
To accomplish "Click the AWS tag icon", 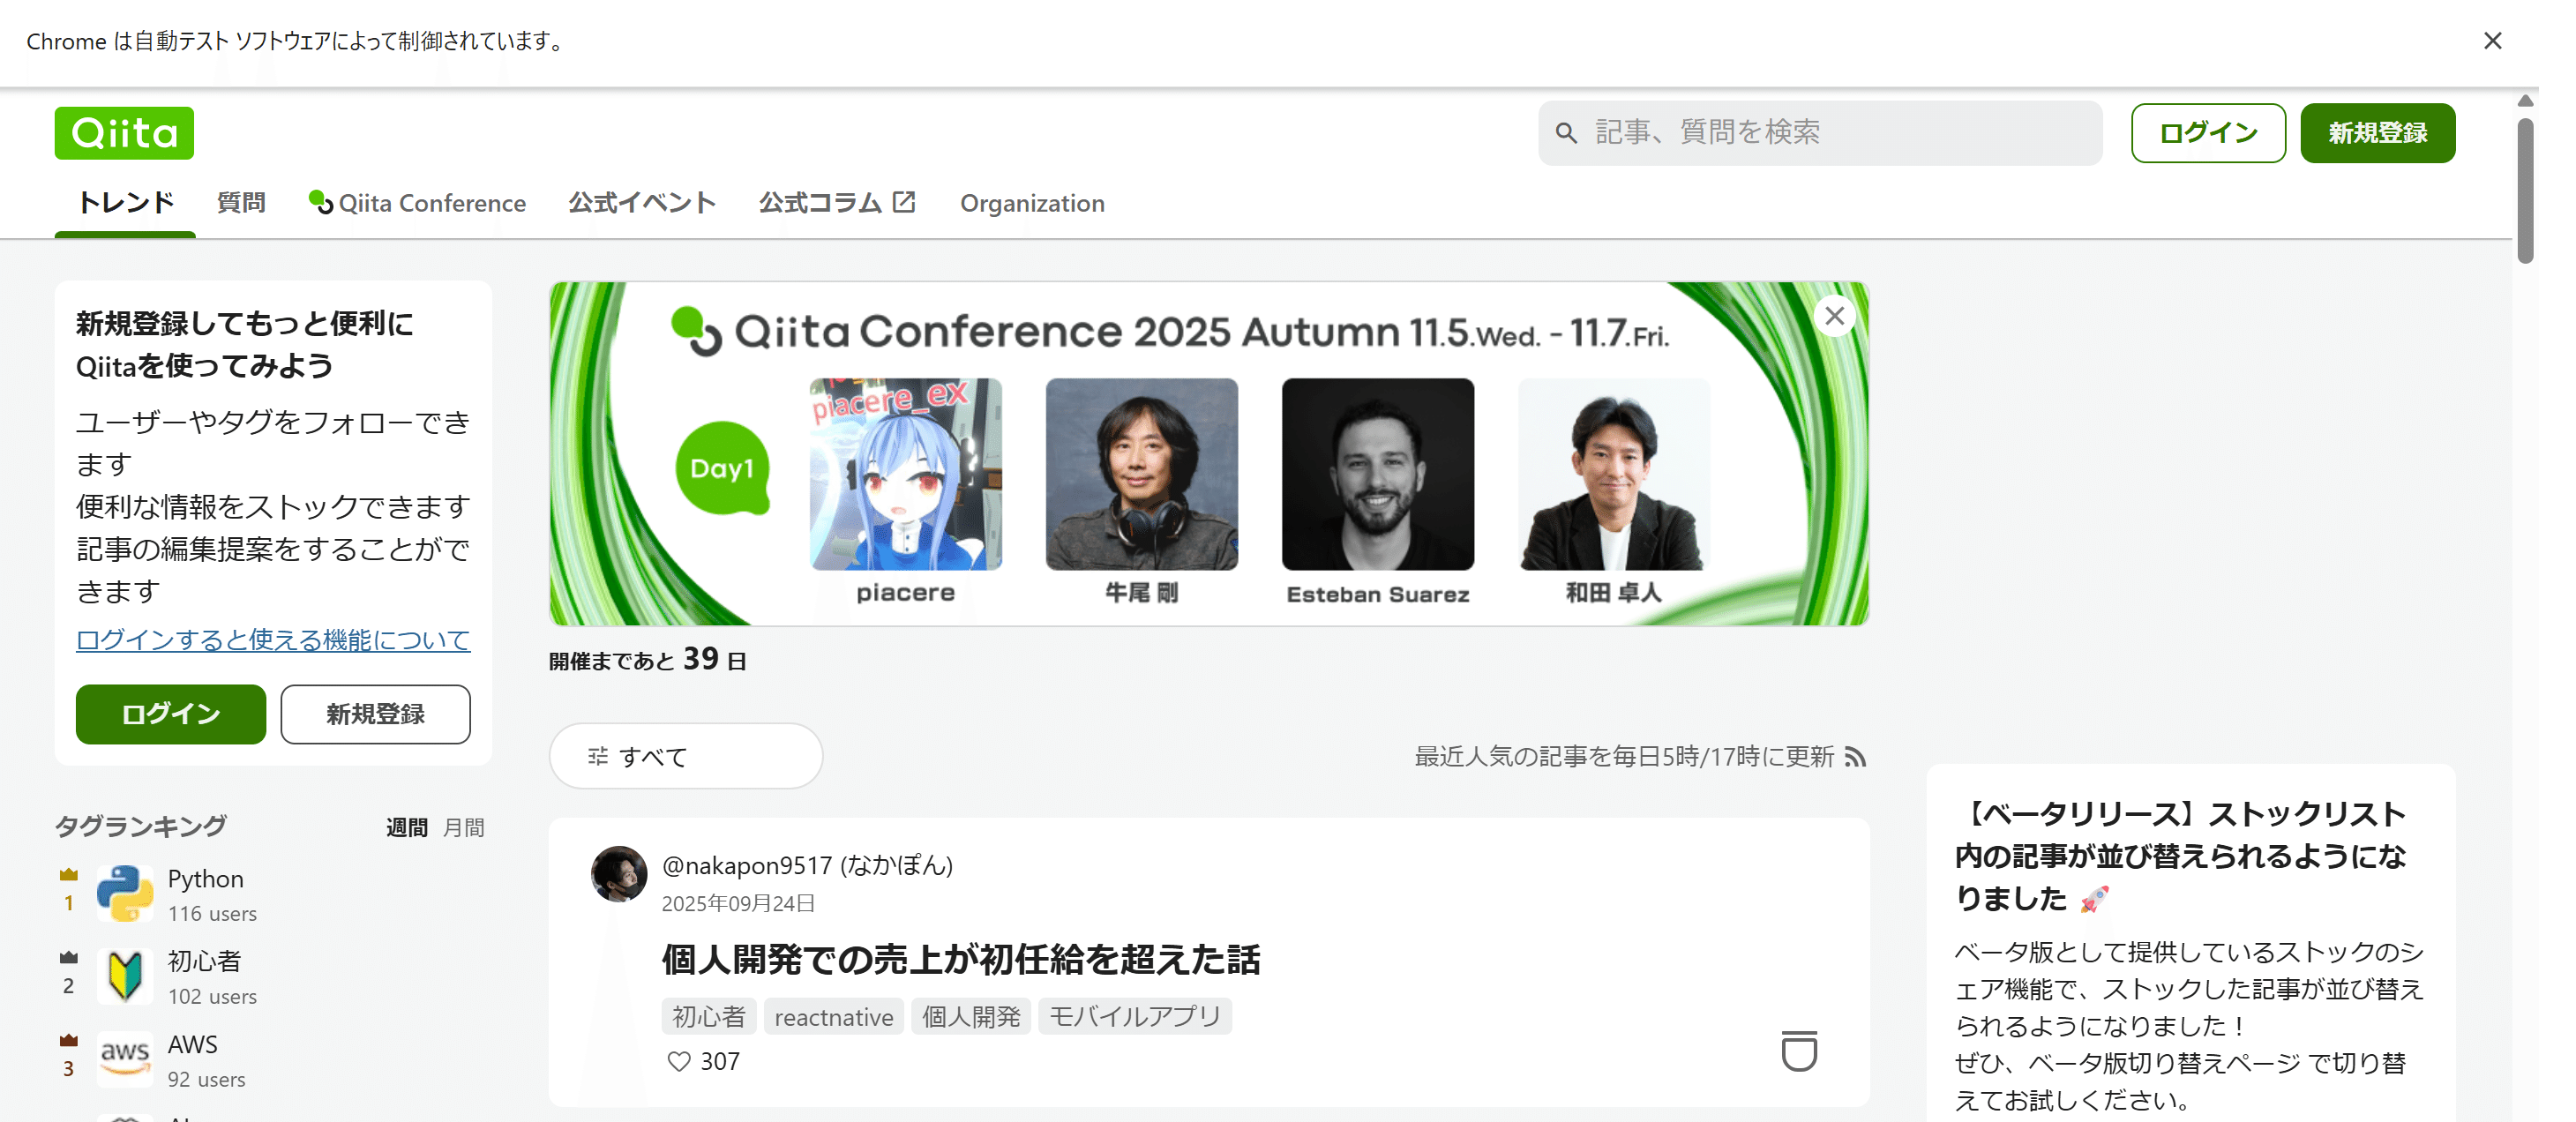I will (125, 1059).
